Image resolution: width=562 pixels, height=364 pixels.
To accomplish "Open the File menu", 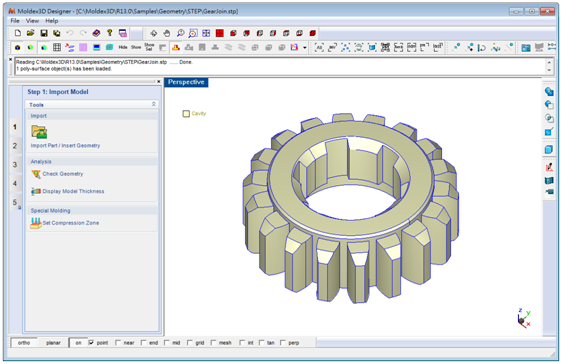I will coord(15,21).
